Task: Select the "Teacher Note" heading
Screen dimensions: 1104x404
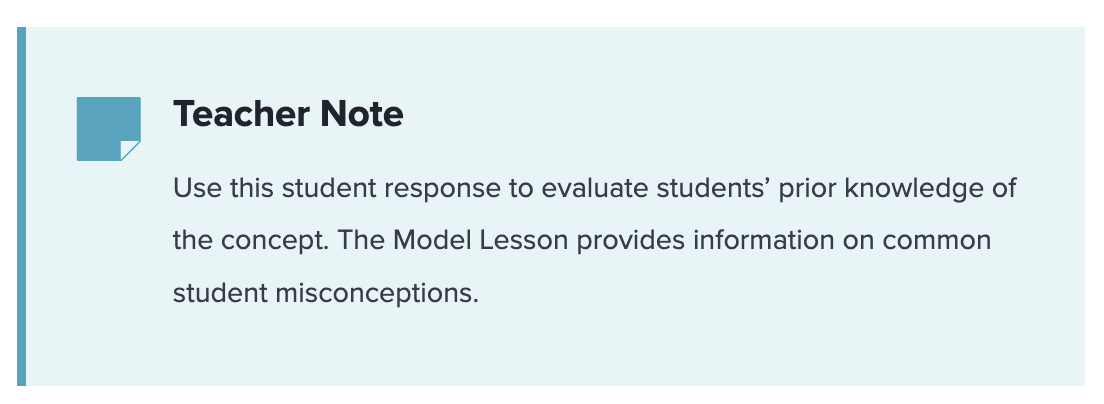Action: coord(288,114)
